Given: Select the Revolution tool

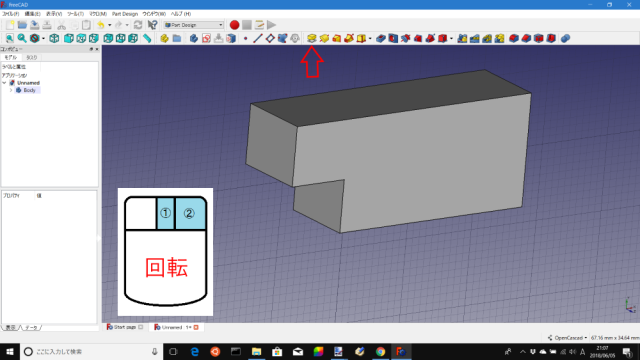Looking at the screenshot, I should point(324,38).
